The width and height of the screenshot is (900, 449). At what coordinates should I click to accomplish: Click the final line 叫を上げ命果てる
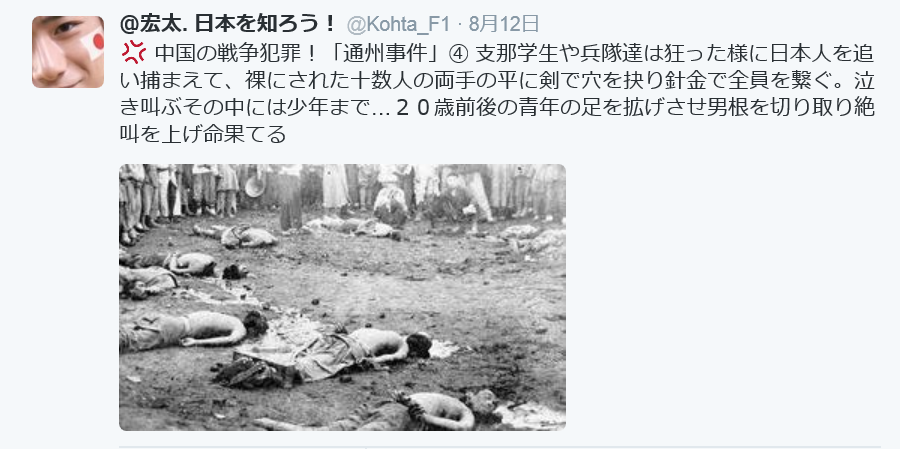tap(203, 136)
